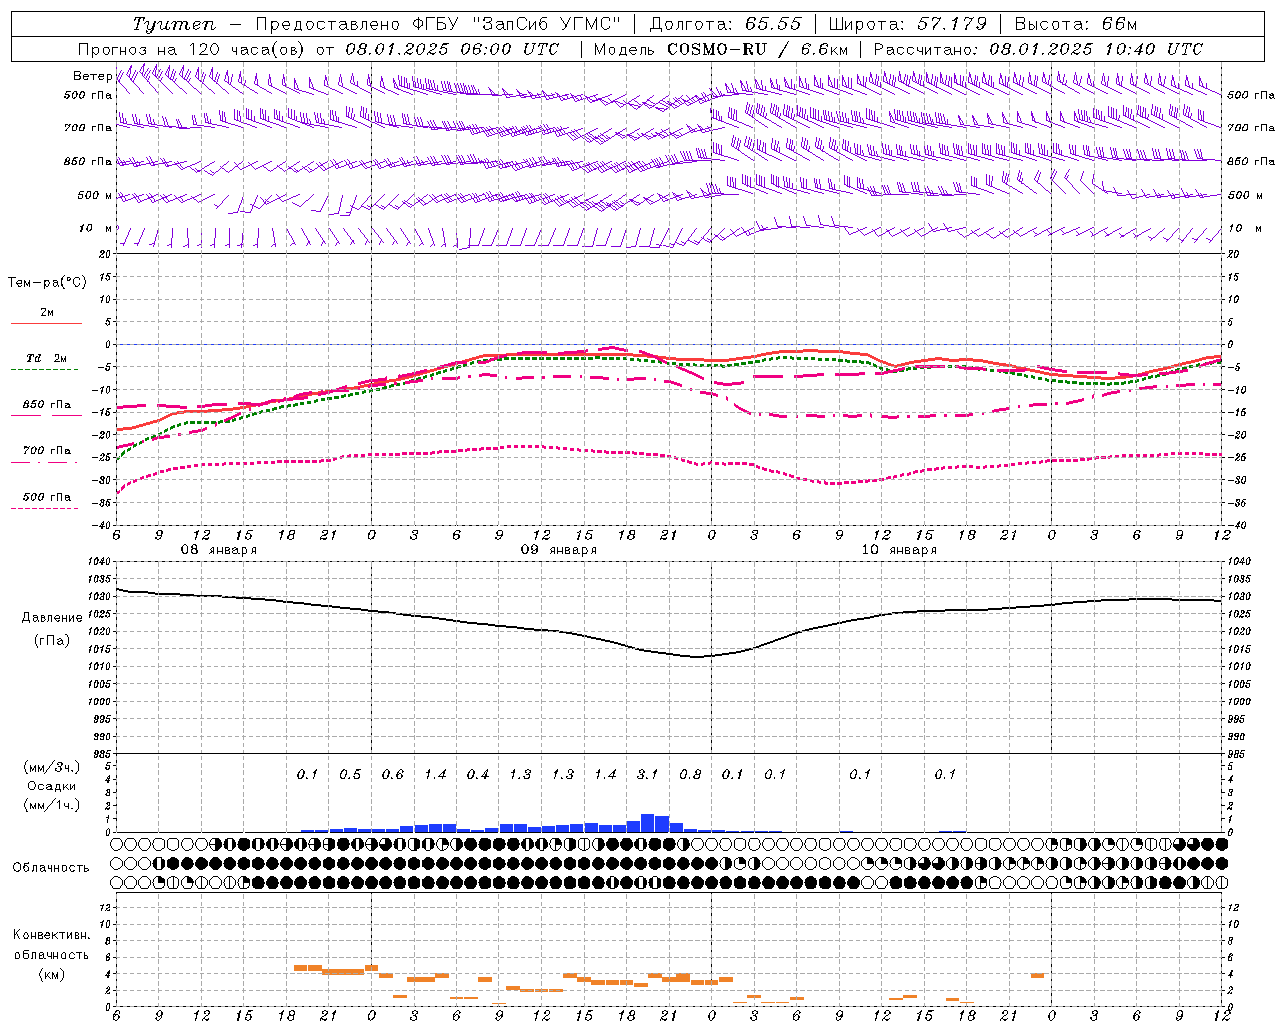Image resolution: width=1280 pixels, height=1024 pixels.
Task: Click the "10 января" date label
Action: pyautogui.click(x=898, y=550)
